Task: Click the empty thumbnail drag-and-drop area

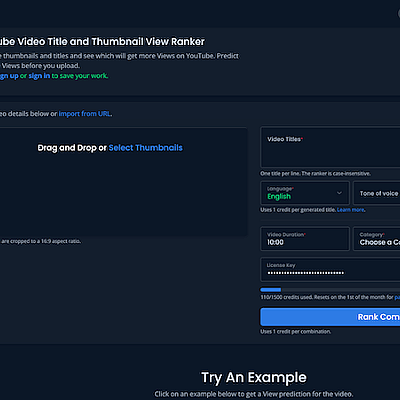Action: 123,182
